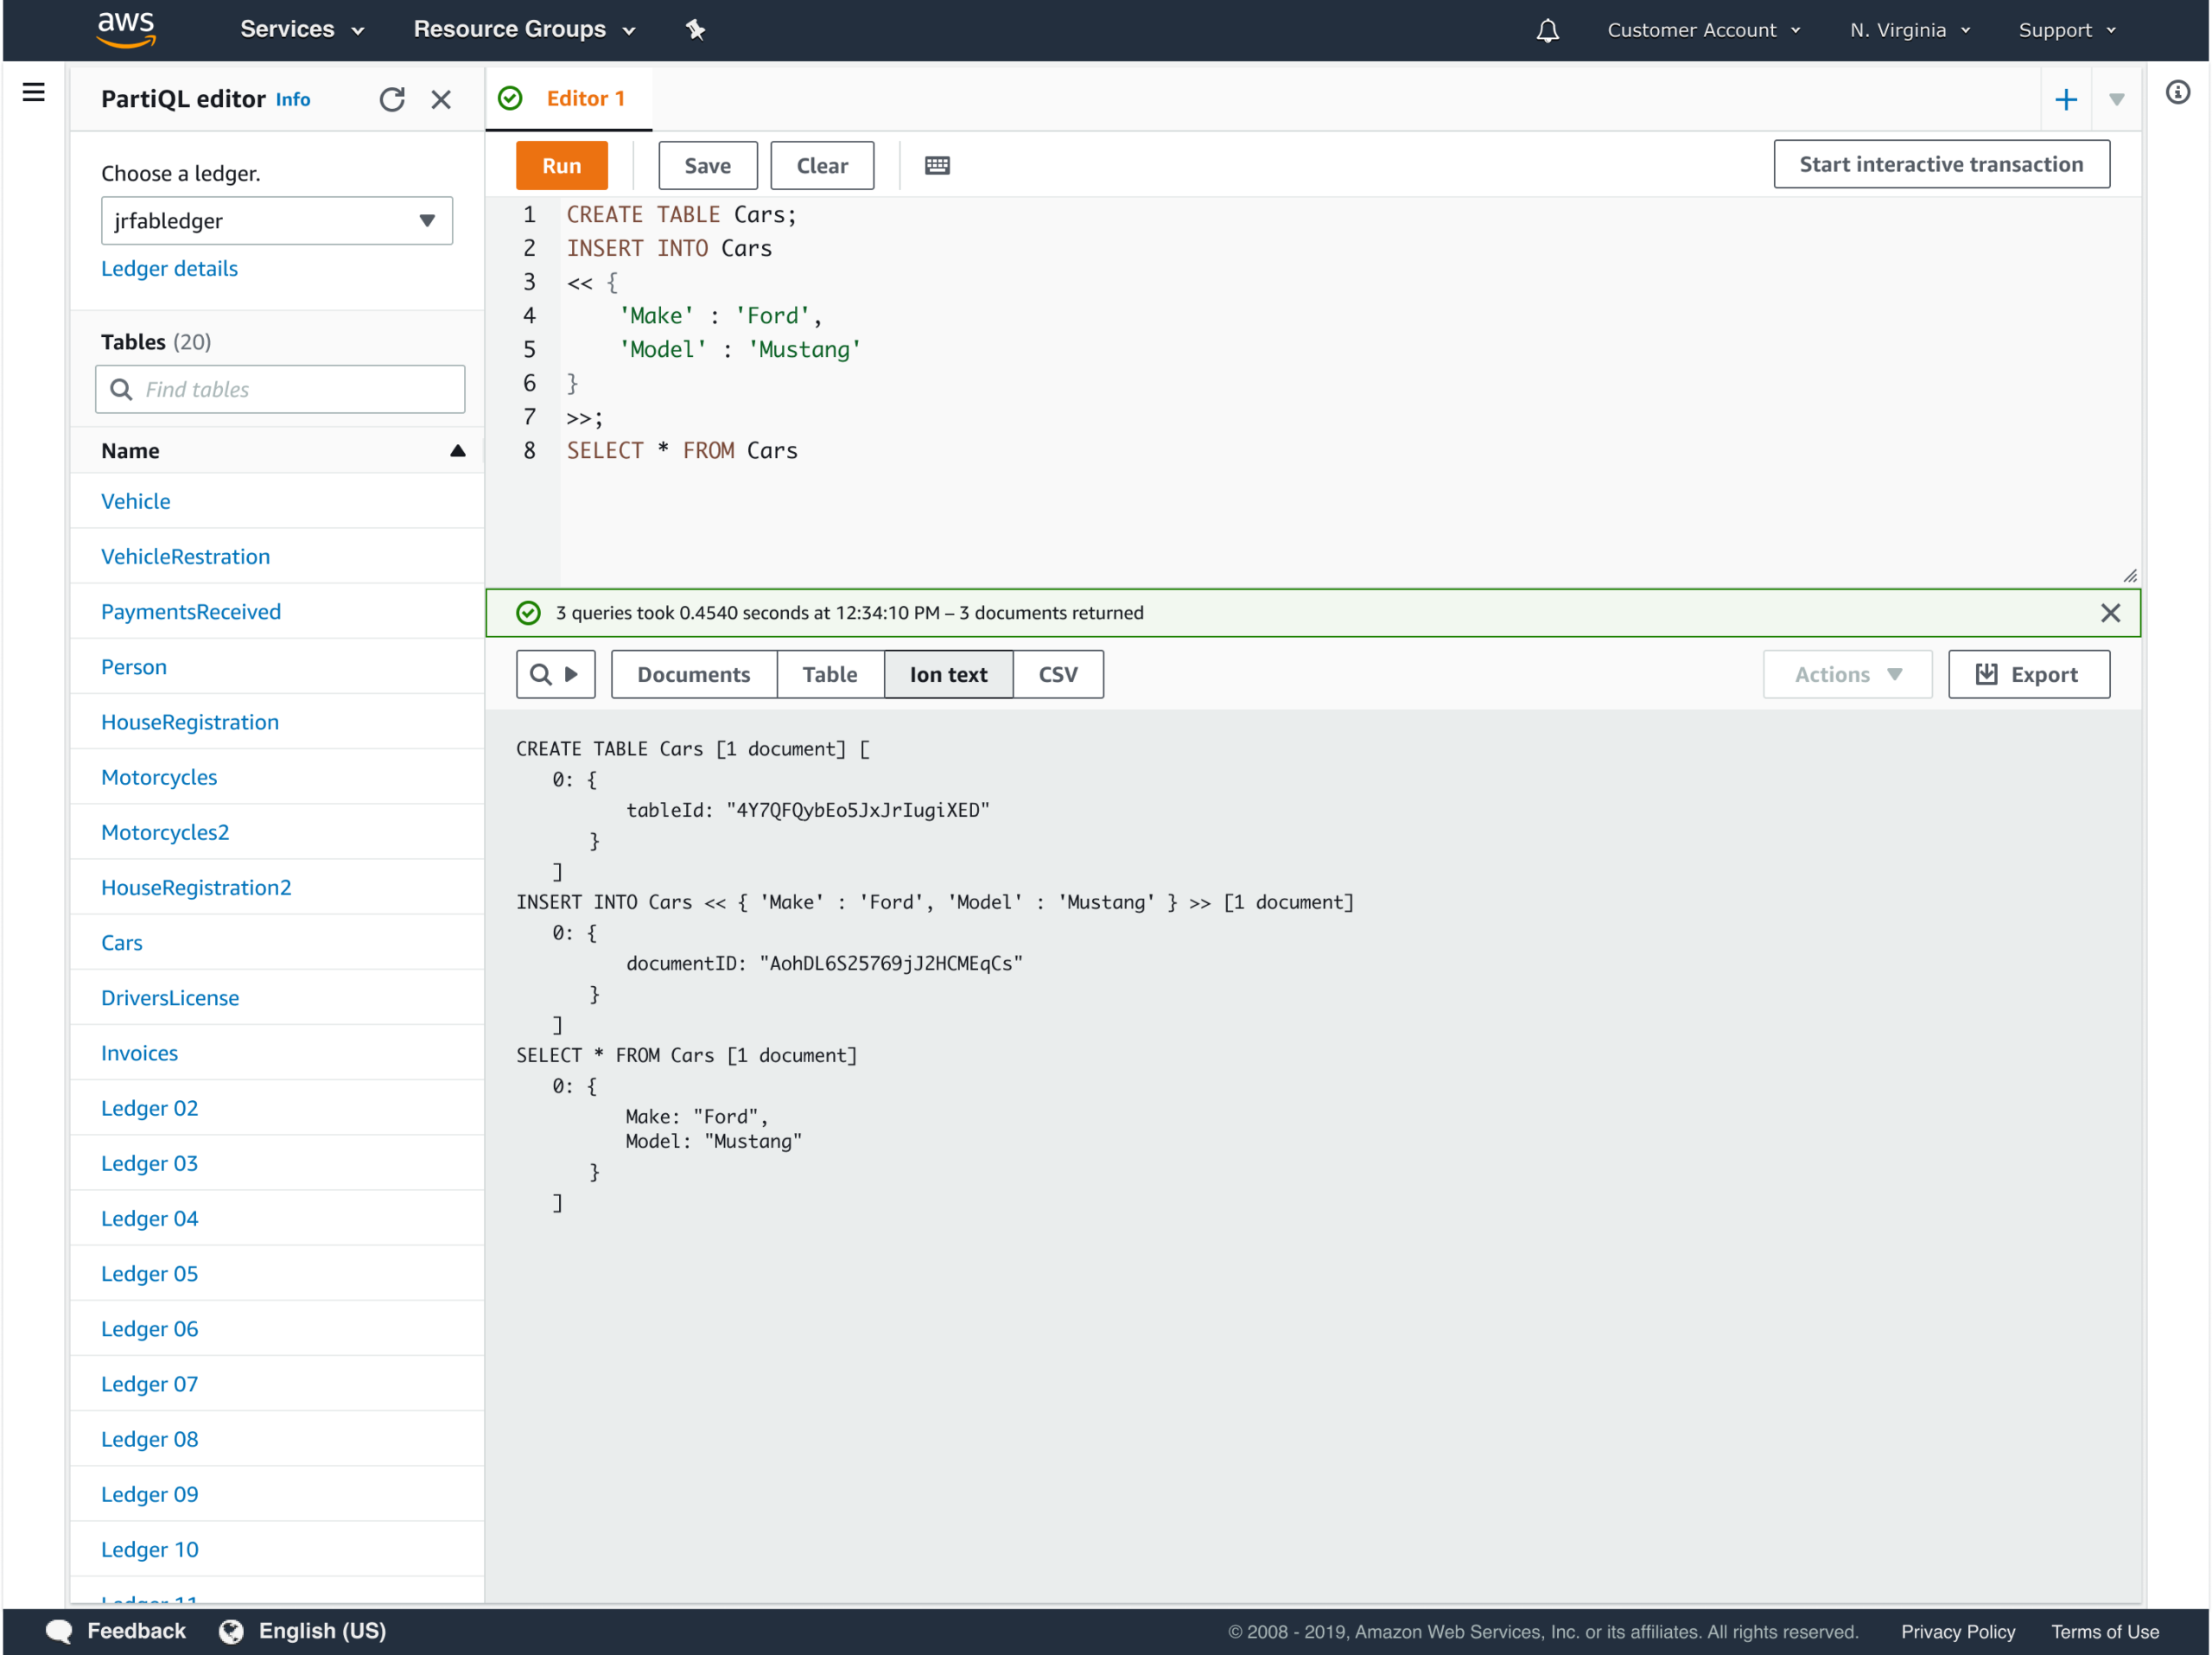Open the jrfabledger ledger dropdown
The image size is (2212, 1655).
click(277, 220)
